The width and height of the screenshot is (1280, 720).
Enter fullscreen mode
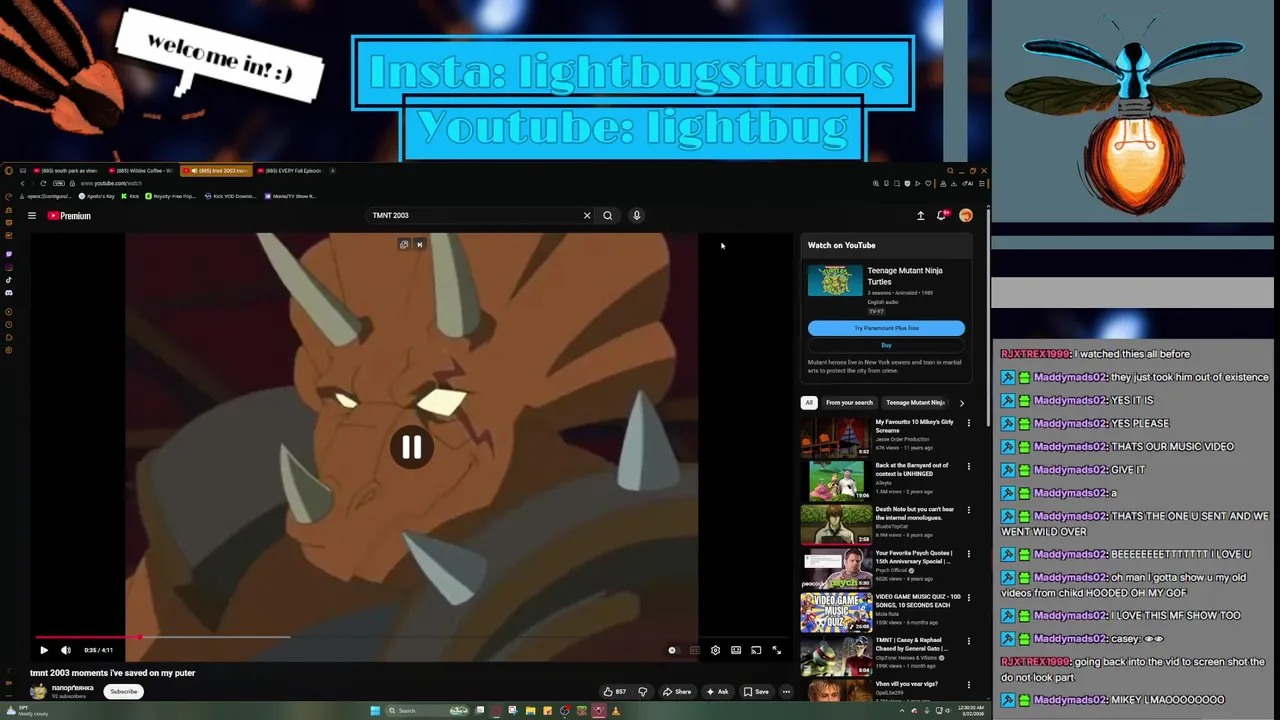pyautogui.click(x=777, y=650)
